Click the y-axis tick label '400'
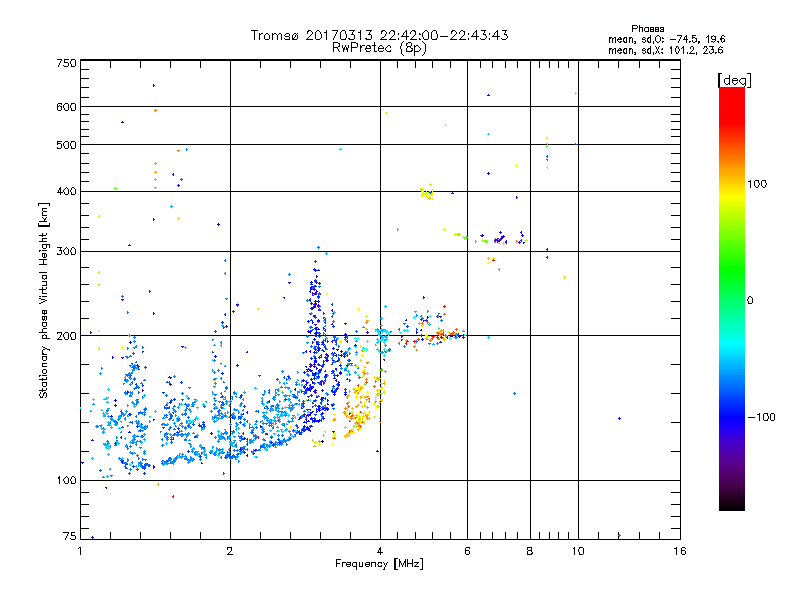The height and width of the screenshot is (600, 800). (x=66, y=191)
